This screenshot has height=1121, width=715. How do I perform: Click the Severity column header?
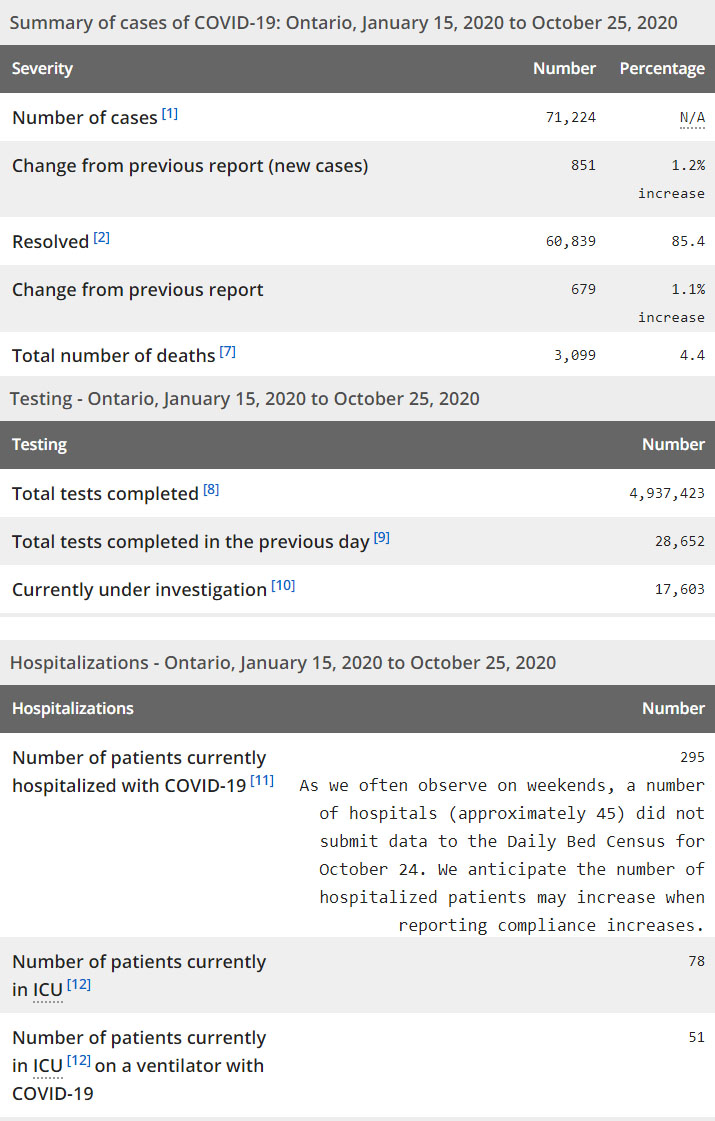[43, 69]
